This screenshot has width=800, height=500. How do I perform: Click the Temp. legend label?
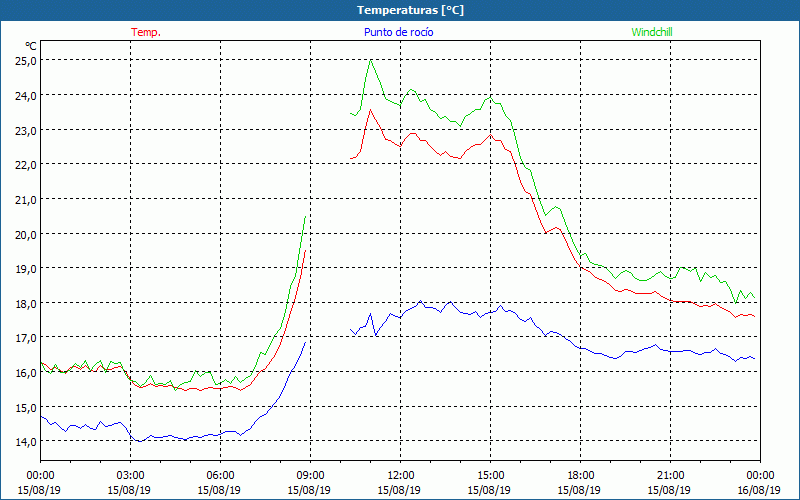pos(146,32)
